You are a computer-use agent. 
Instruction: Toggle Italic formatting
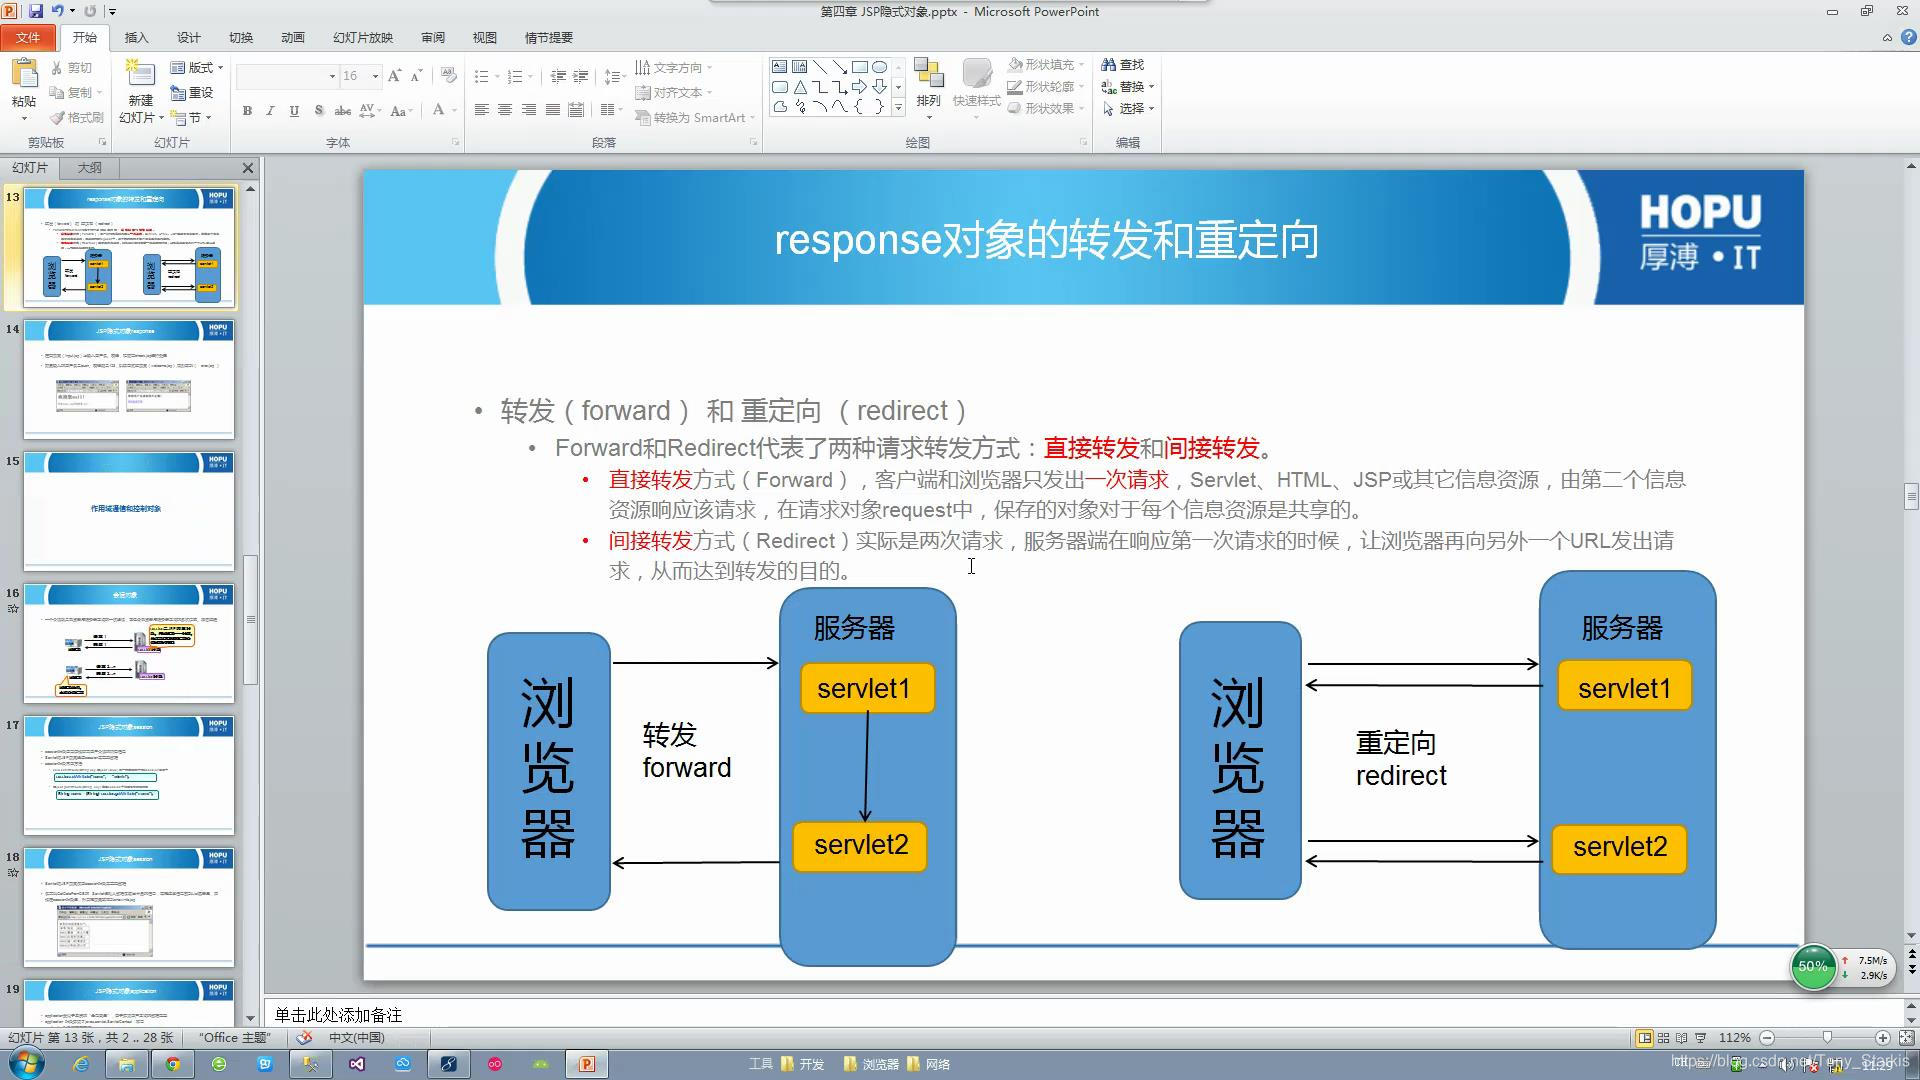pos(270,111)
